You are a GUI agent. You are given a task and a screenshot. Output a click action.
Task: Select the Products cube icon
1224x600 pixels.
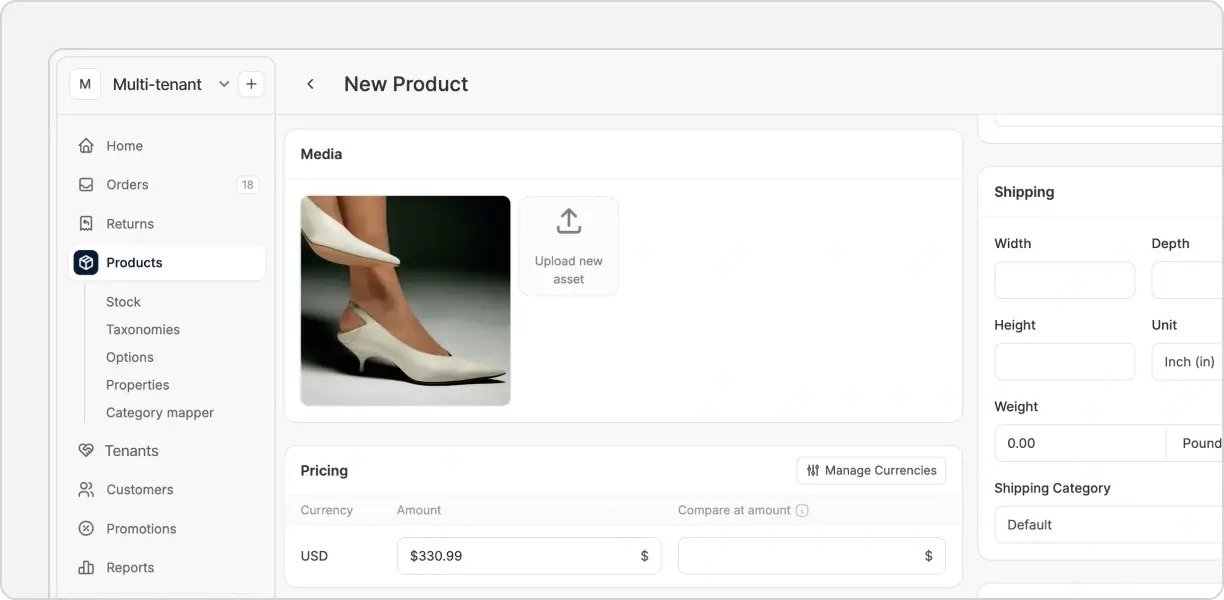click(x=86, y=262)
